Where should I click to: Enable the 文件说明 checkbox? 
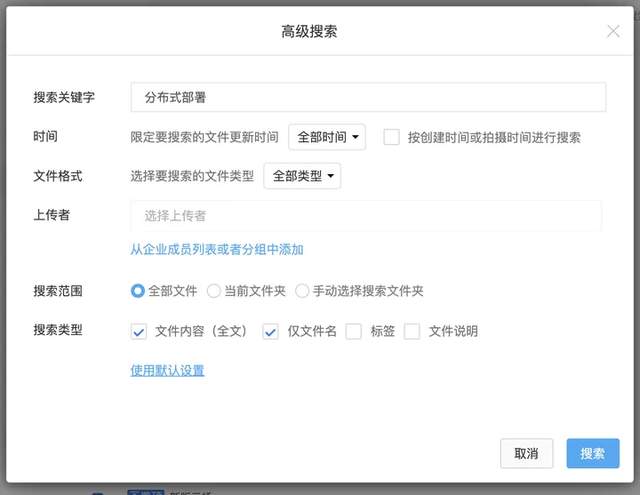pos(412,332)
